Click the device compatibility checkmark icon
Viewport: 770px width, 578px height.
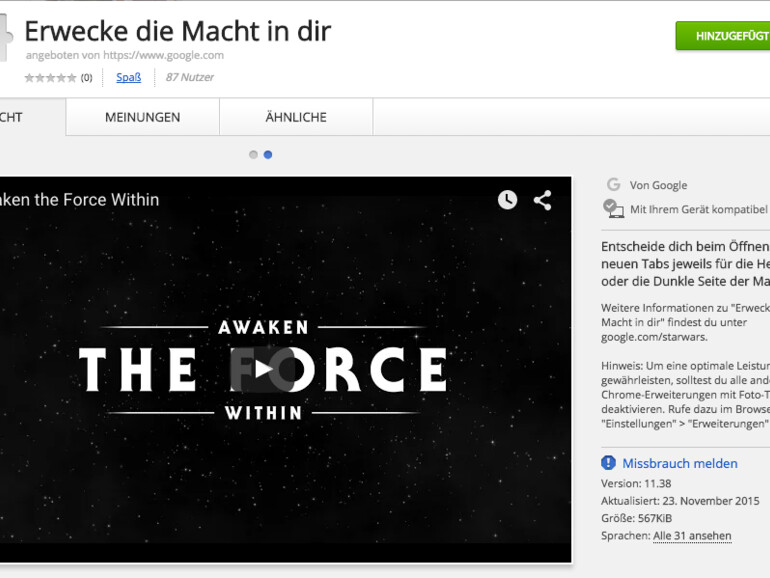(613, 209)
